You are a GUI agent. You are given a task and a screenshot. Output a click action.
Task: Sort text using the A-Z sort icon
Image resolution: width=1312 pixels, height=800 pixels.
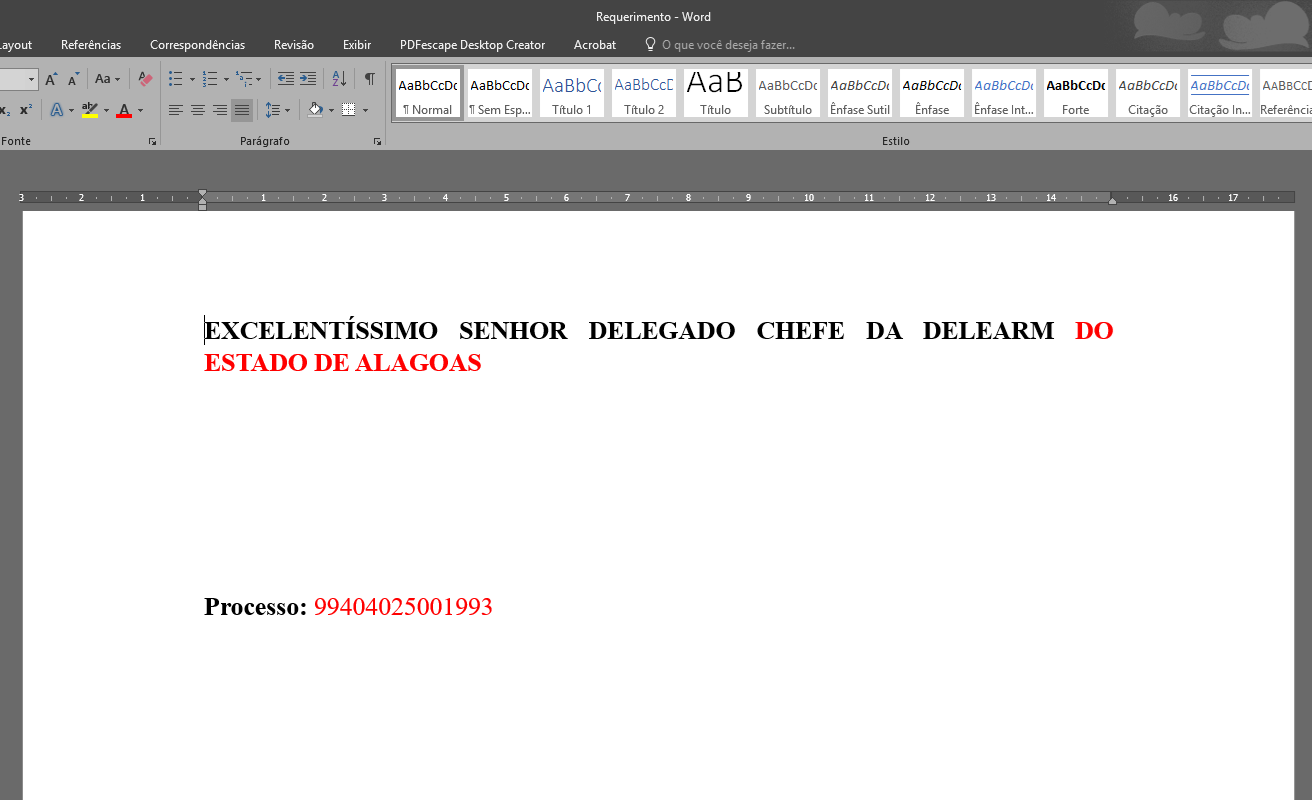tap(339, 79)
